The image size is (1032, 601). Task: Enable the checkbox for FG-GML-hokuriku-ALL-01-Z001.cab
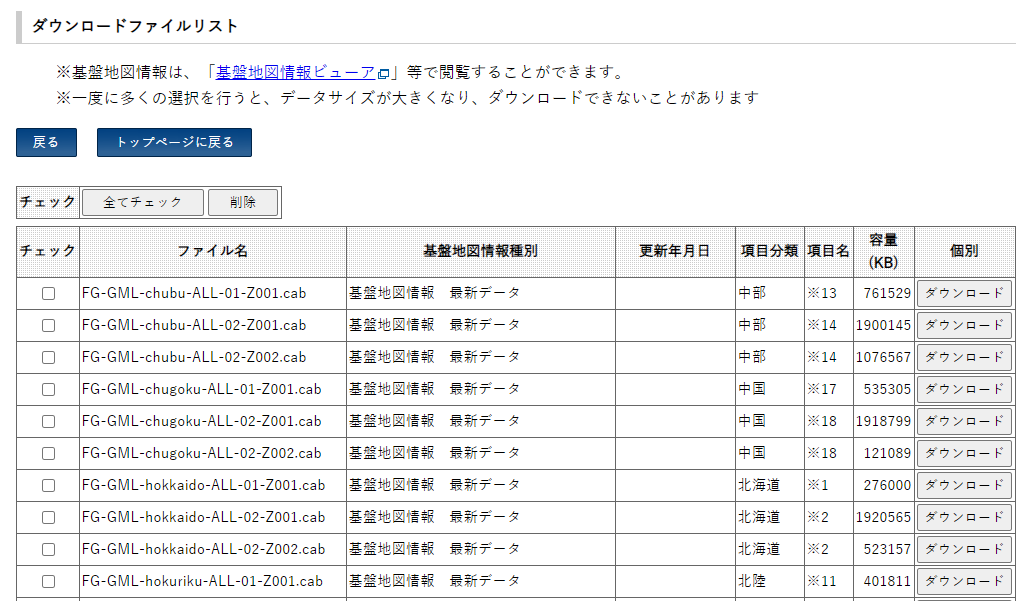coord(48,582)
